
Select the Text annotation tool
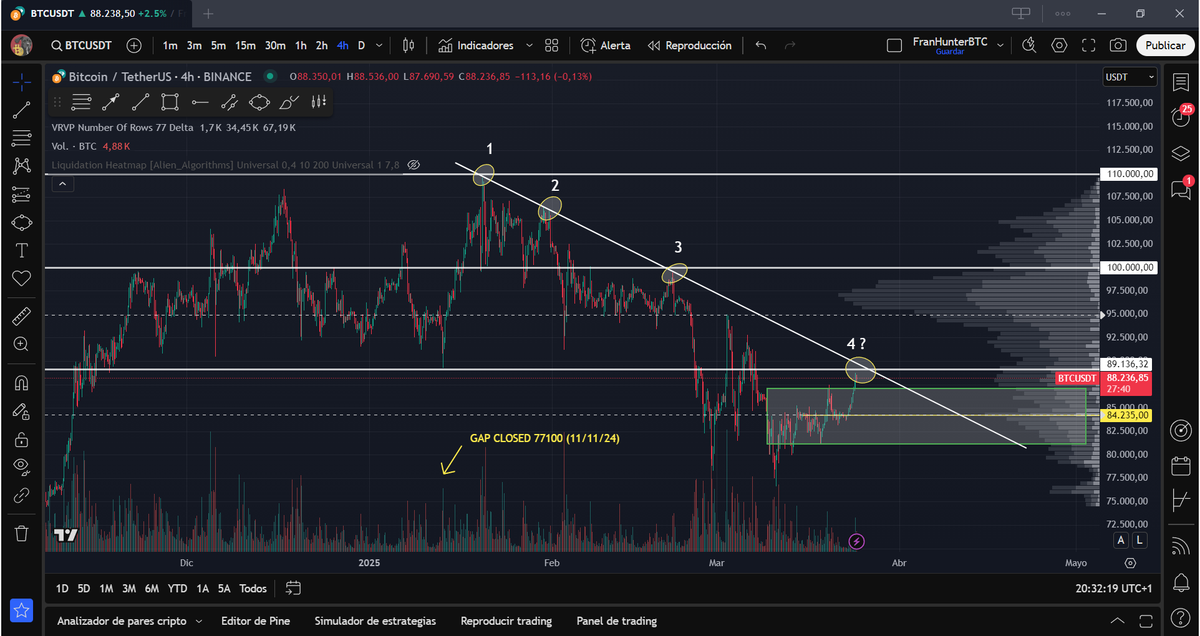(x=21, y=249)
